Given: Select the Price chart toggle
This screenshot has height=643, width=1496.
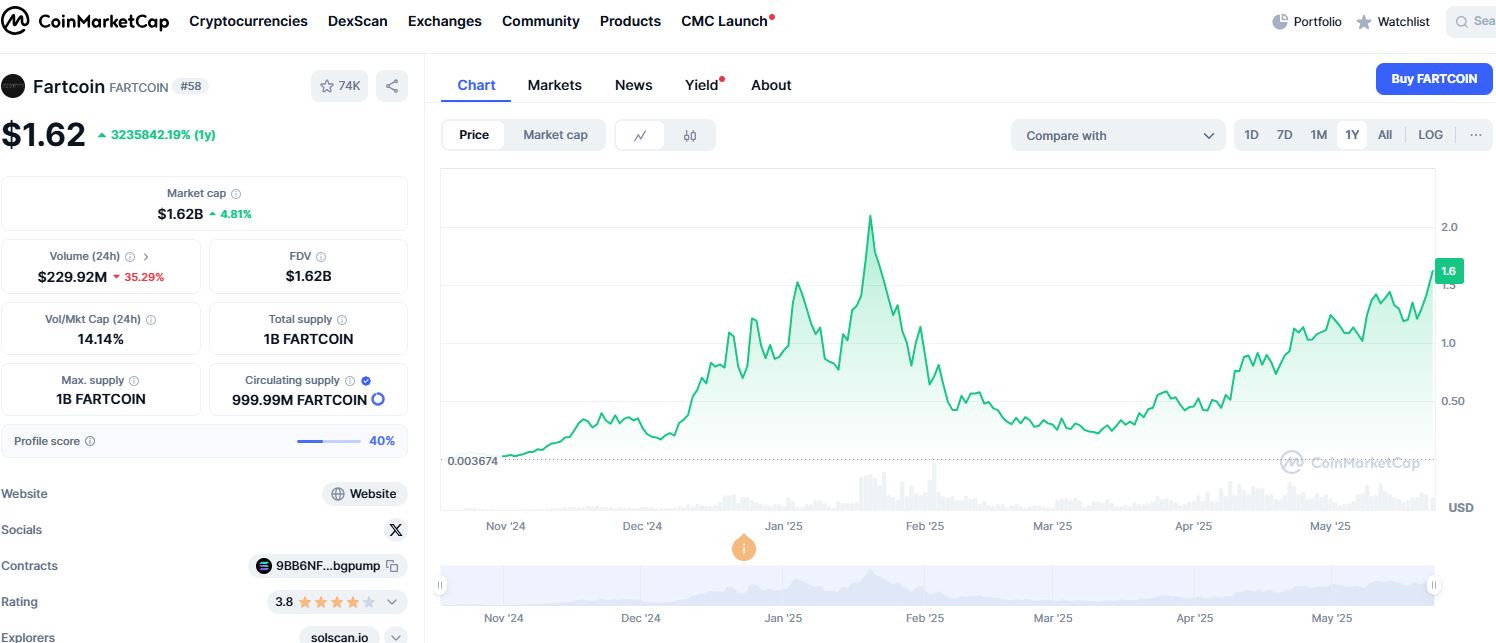Looking at the screenshot, I should [474, 135].
